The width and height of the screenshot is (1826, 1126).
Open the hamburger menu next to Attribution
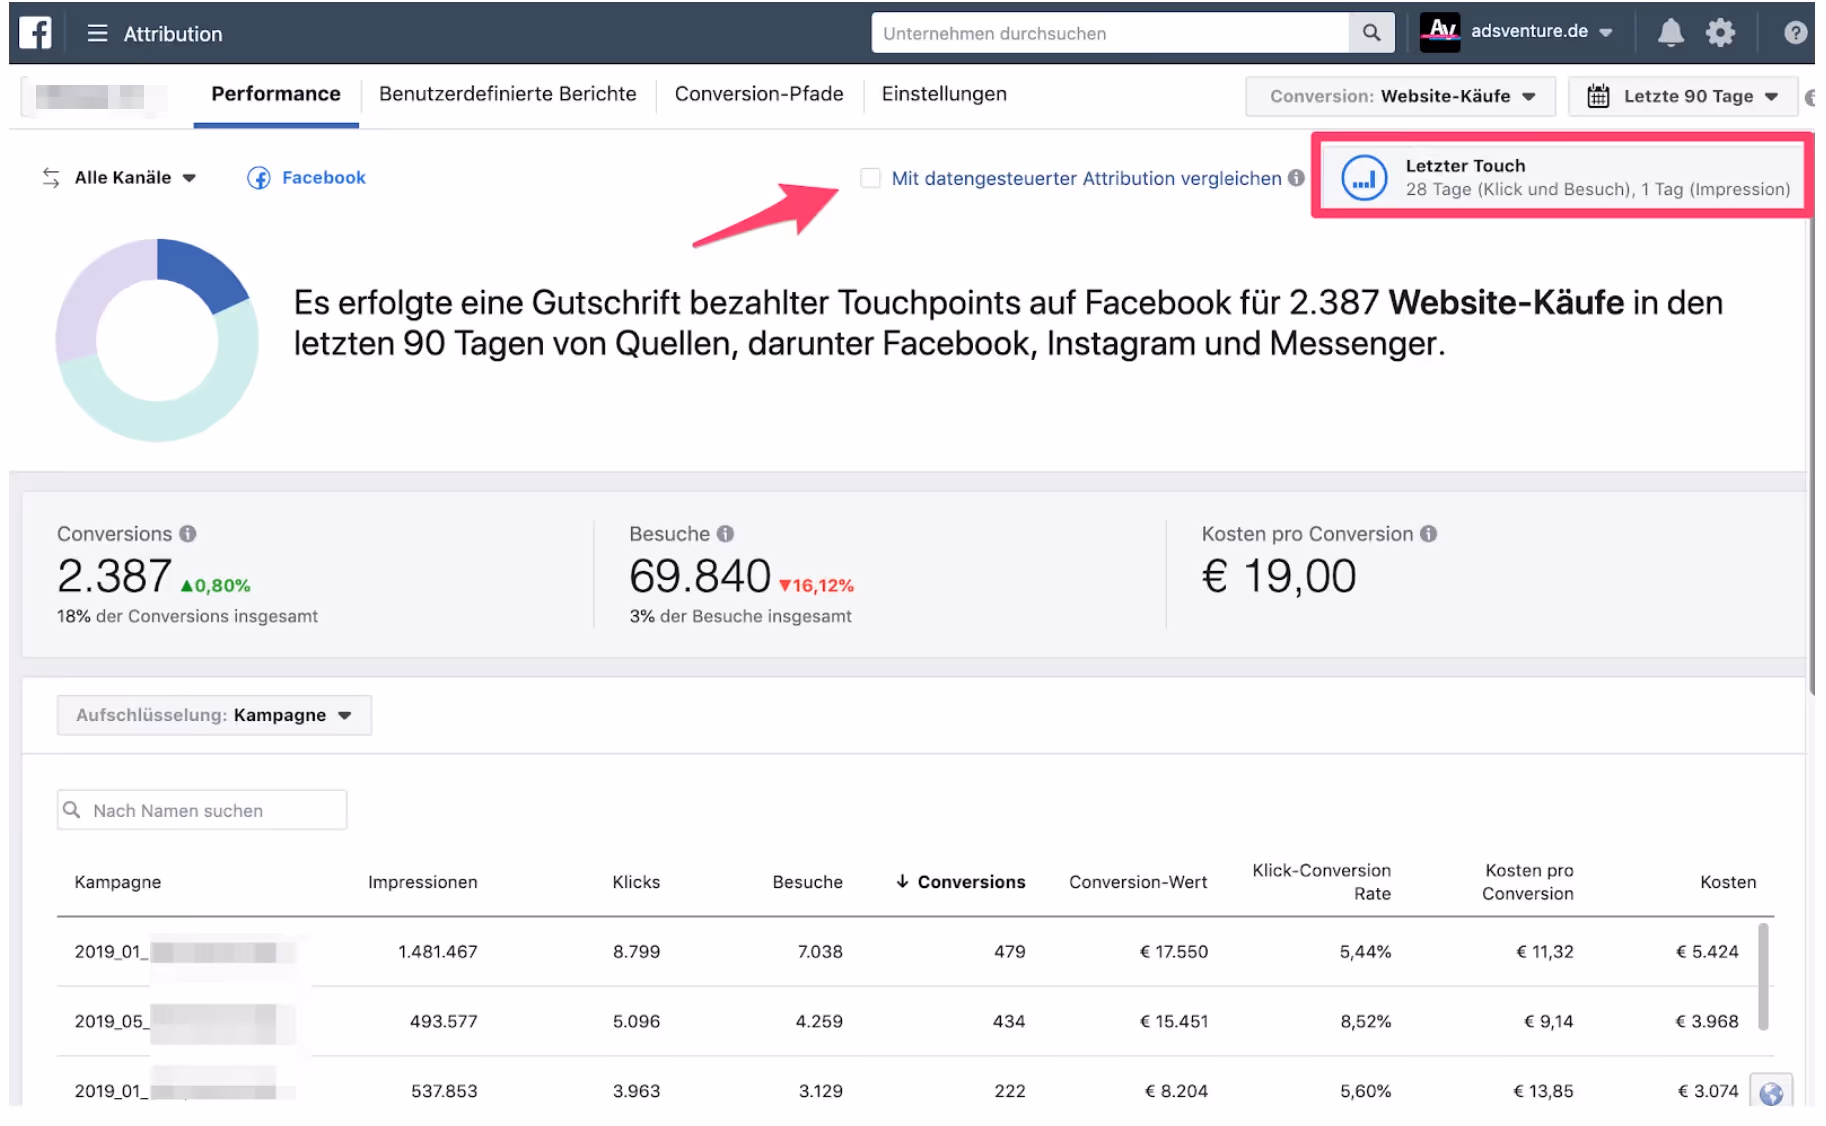coord(97,34)
